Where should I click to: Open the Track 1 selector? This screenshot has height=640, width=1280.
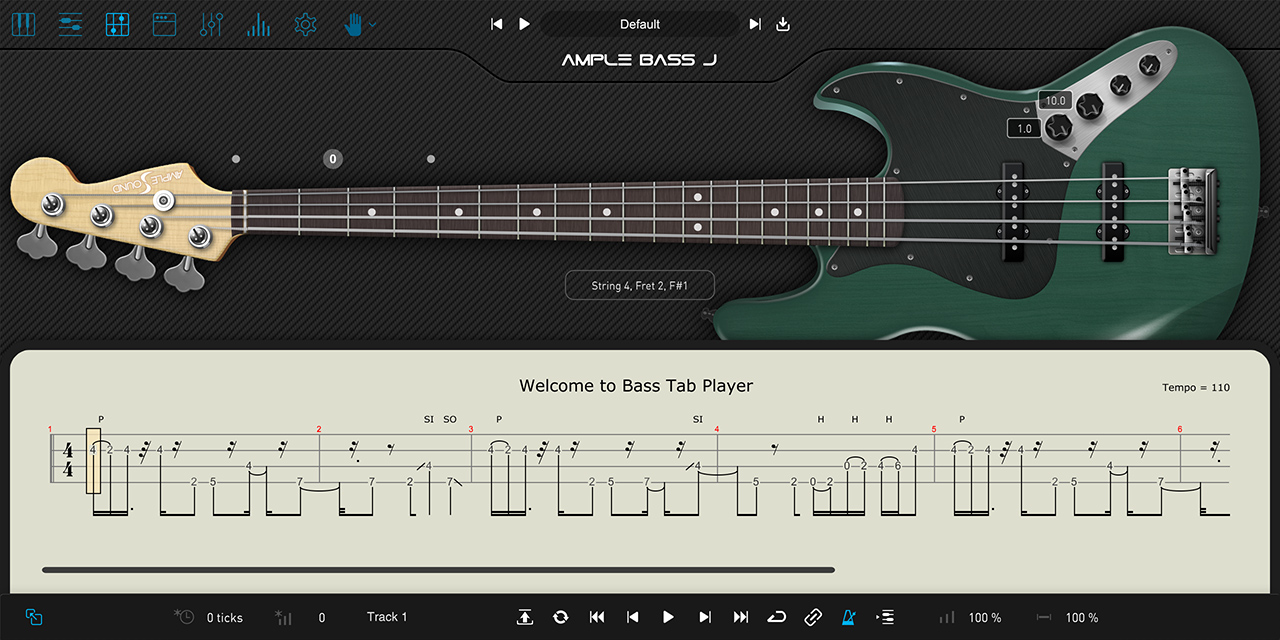387,617
